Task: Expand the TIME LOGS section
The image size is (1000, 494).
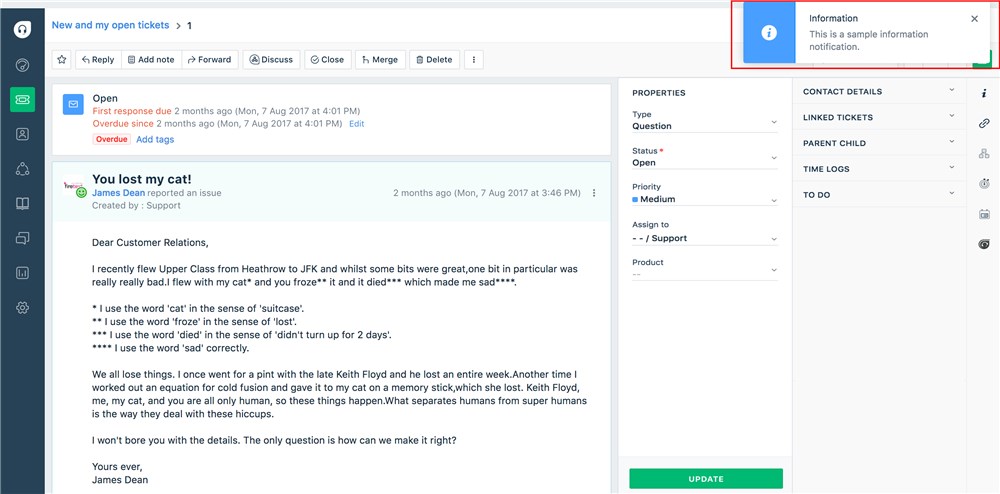Action: pyautogui.click(x=879, y=169)
